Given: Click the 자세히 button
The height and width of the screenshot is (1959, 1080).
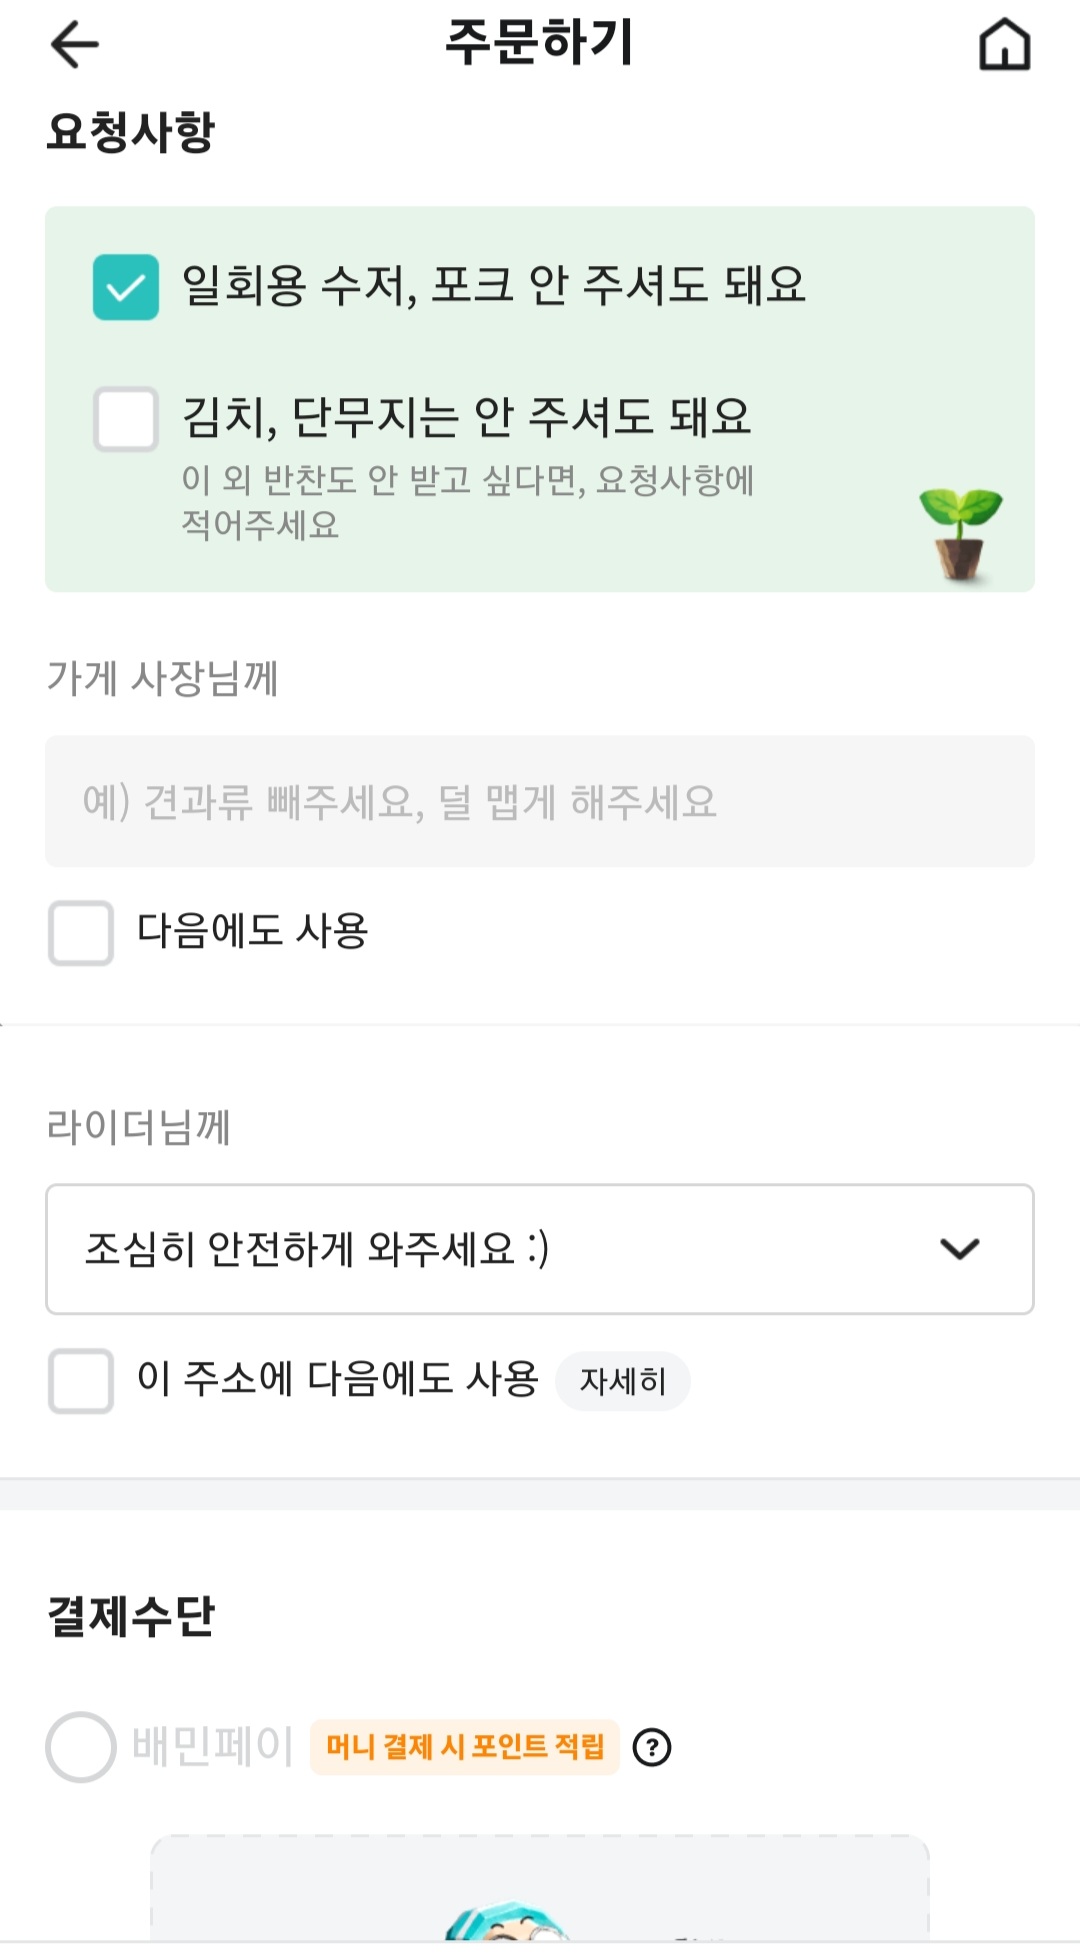Looking at the screenshot, I should (623, 1381).
